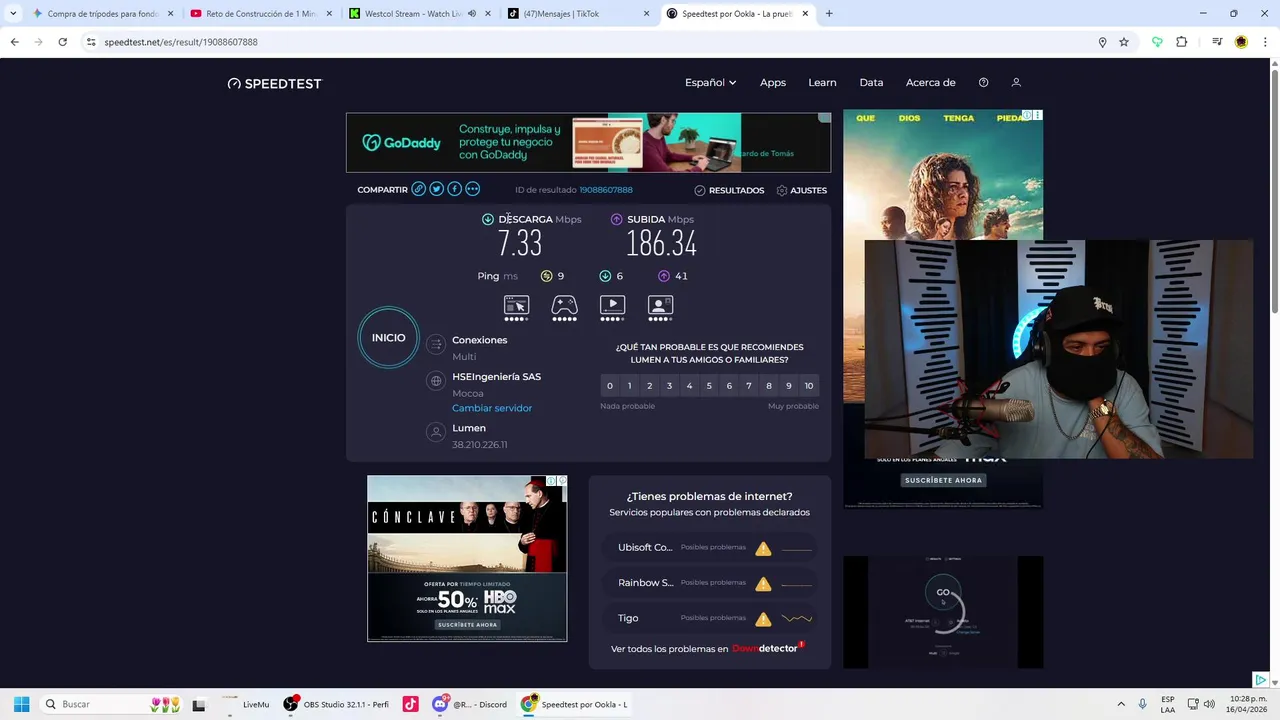This screenshot has width=1280, height=720.
Task: Share the result on Facebook
Action: pos(455,189)
